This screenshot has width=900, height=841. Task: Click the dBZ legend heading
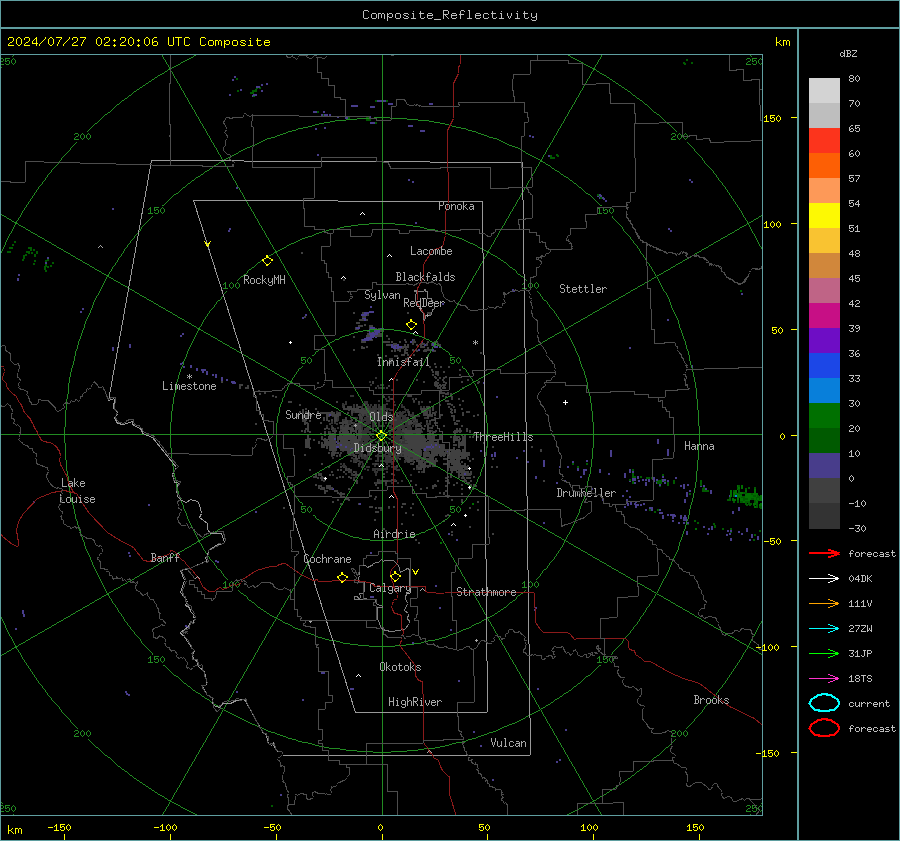tap(848, 53)
